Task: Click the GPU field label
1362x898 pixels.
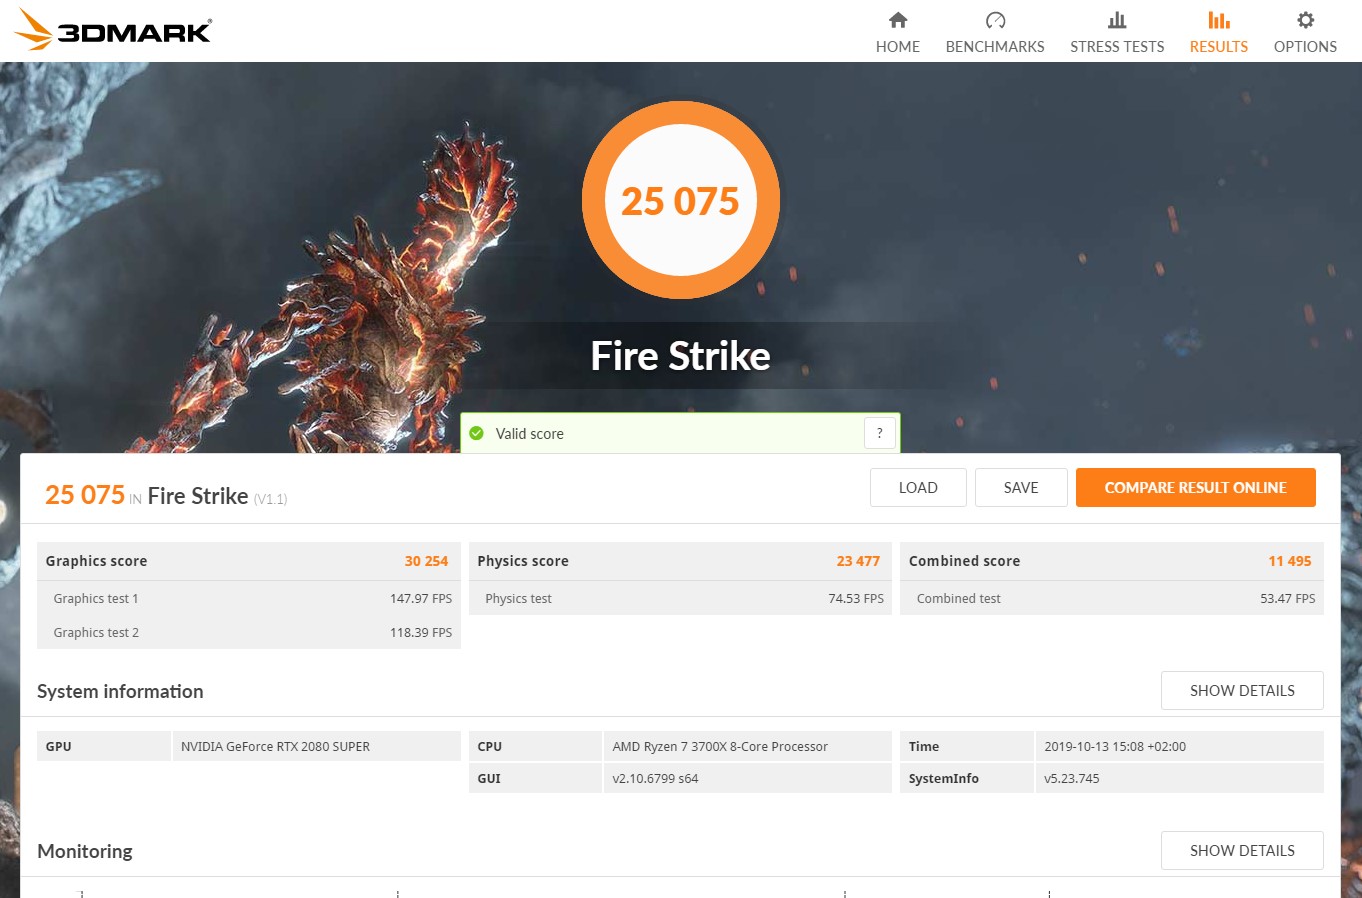Action: tap(58, 747)
